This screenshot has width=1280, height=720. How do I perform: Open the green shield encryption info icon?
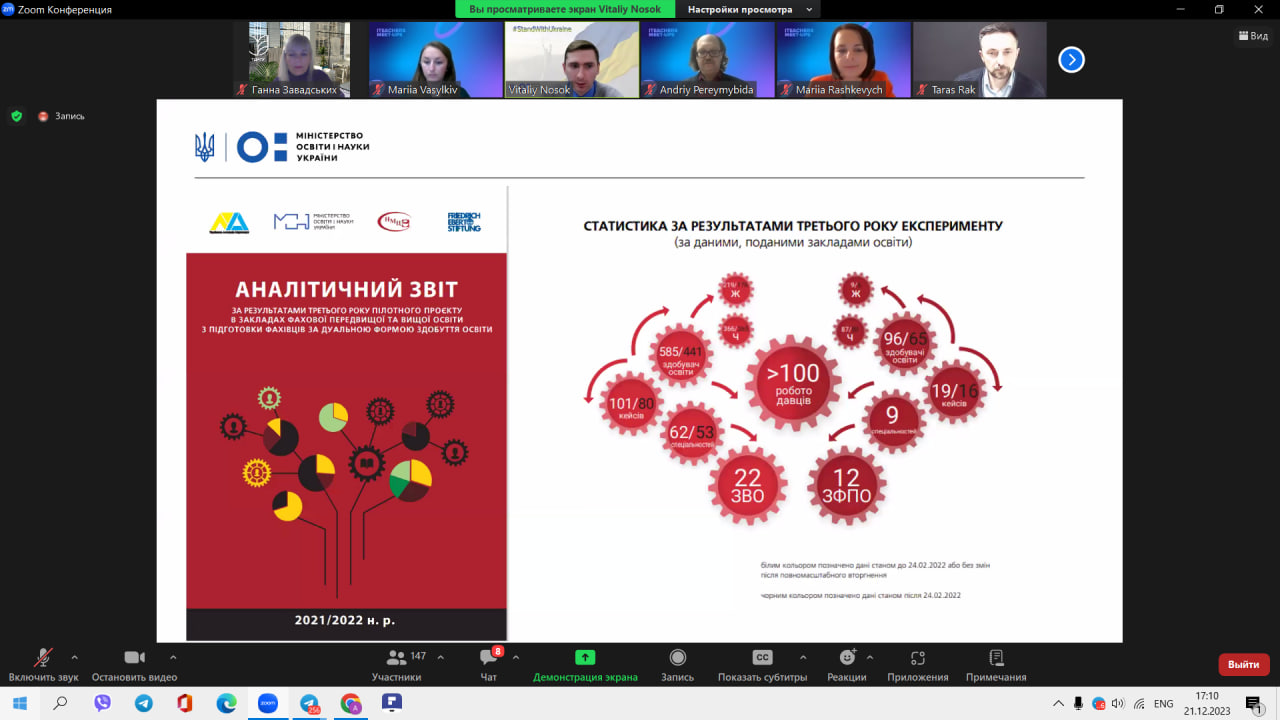[16, 116]
